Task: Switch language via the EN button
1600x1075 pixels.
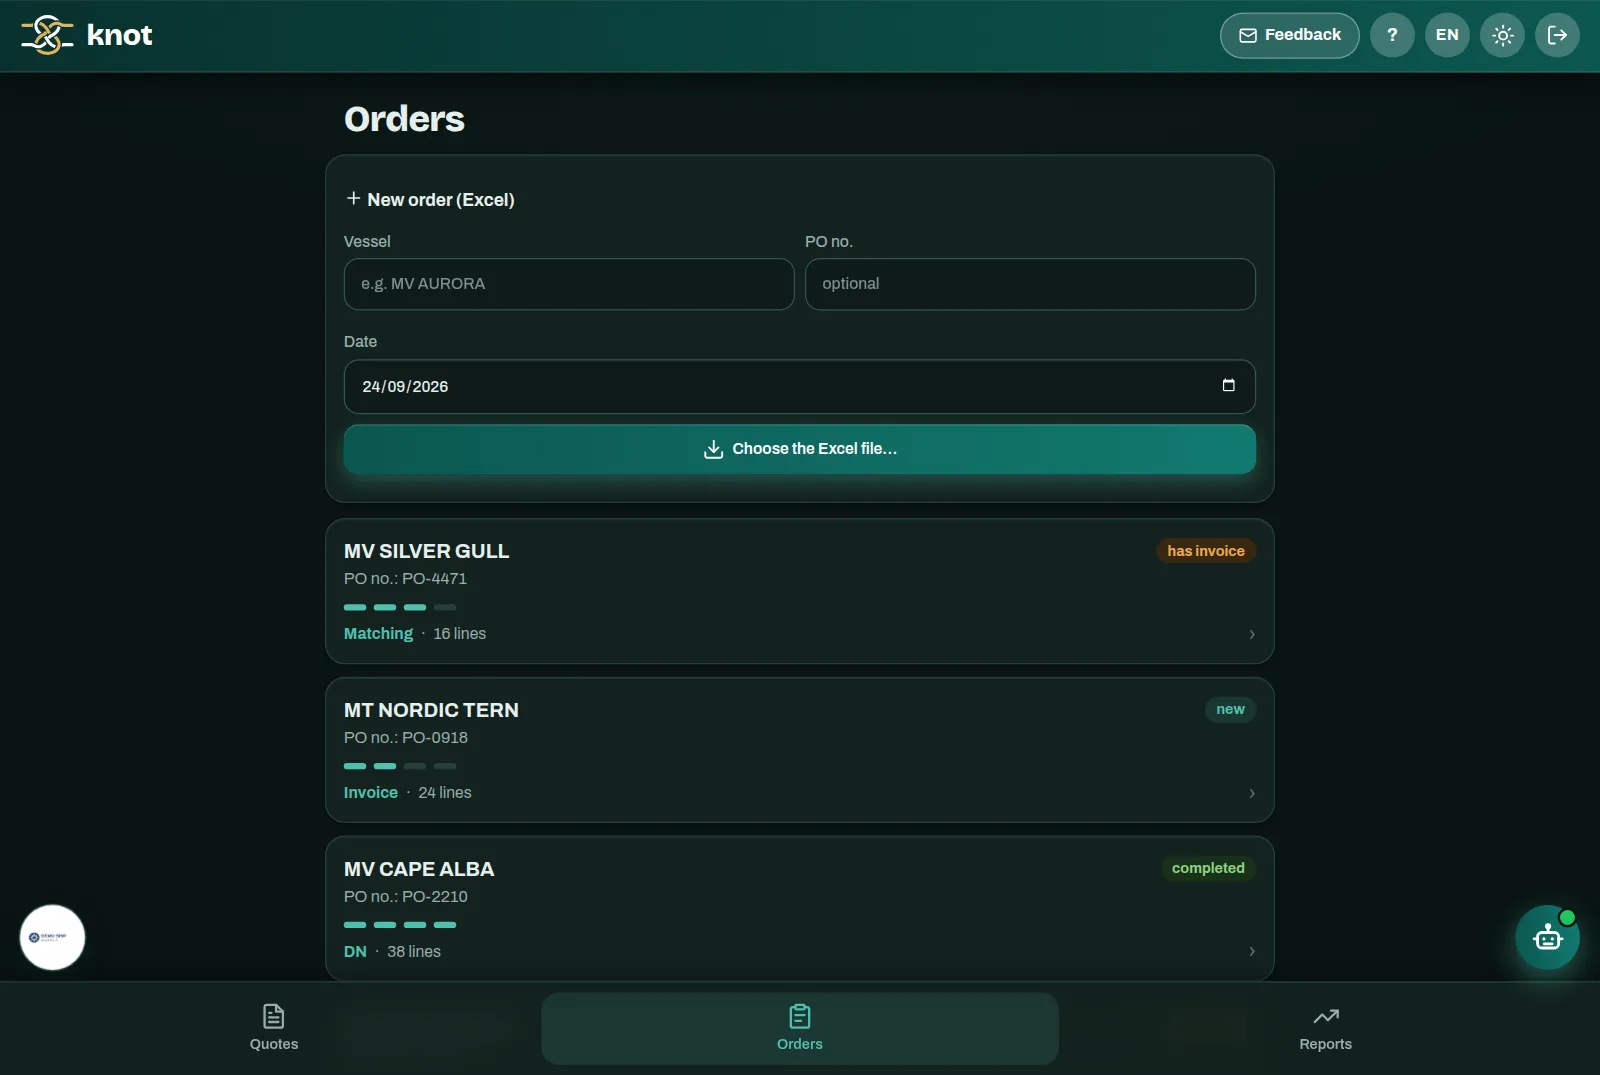Action: click(x=1447, y=35)
